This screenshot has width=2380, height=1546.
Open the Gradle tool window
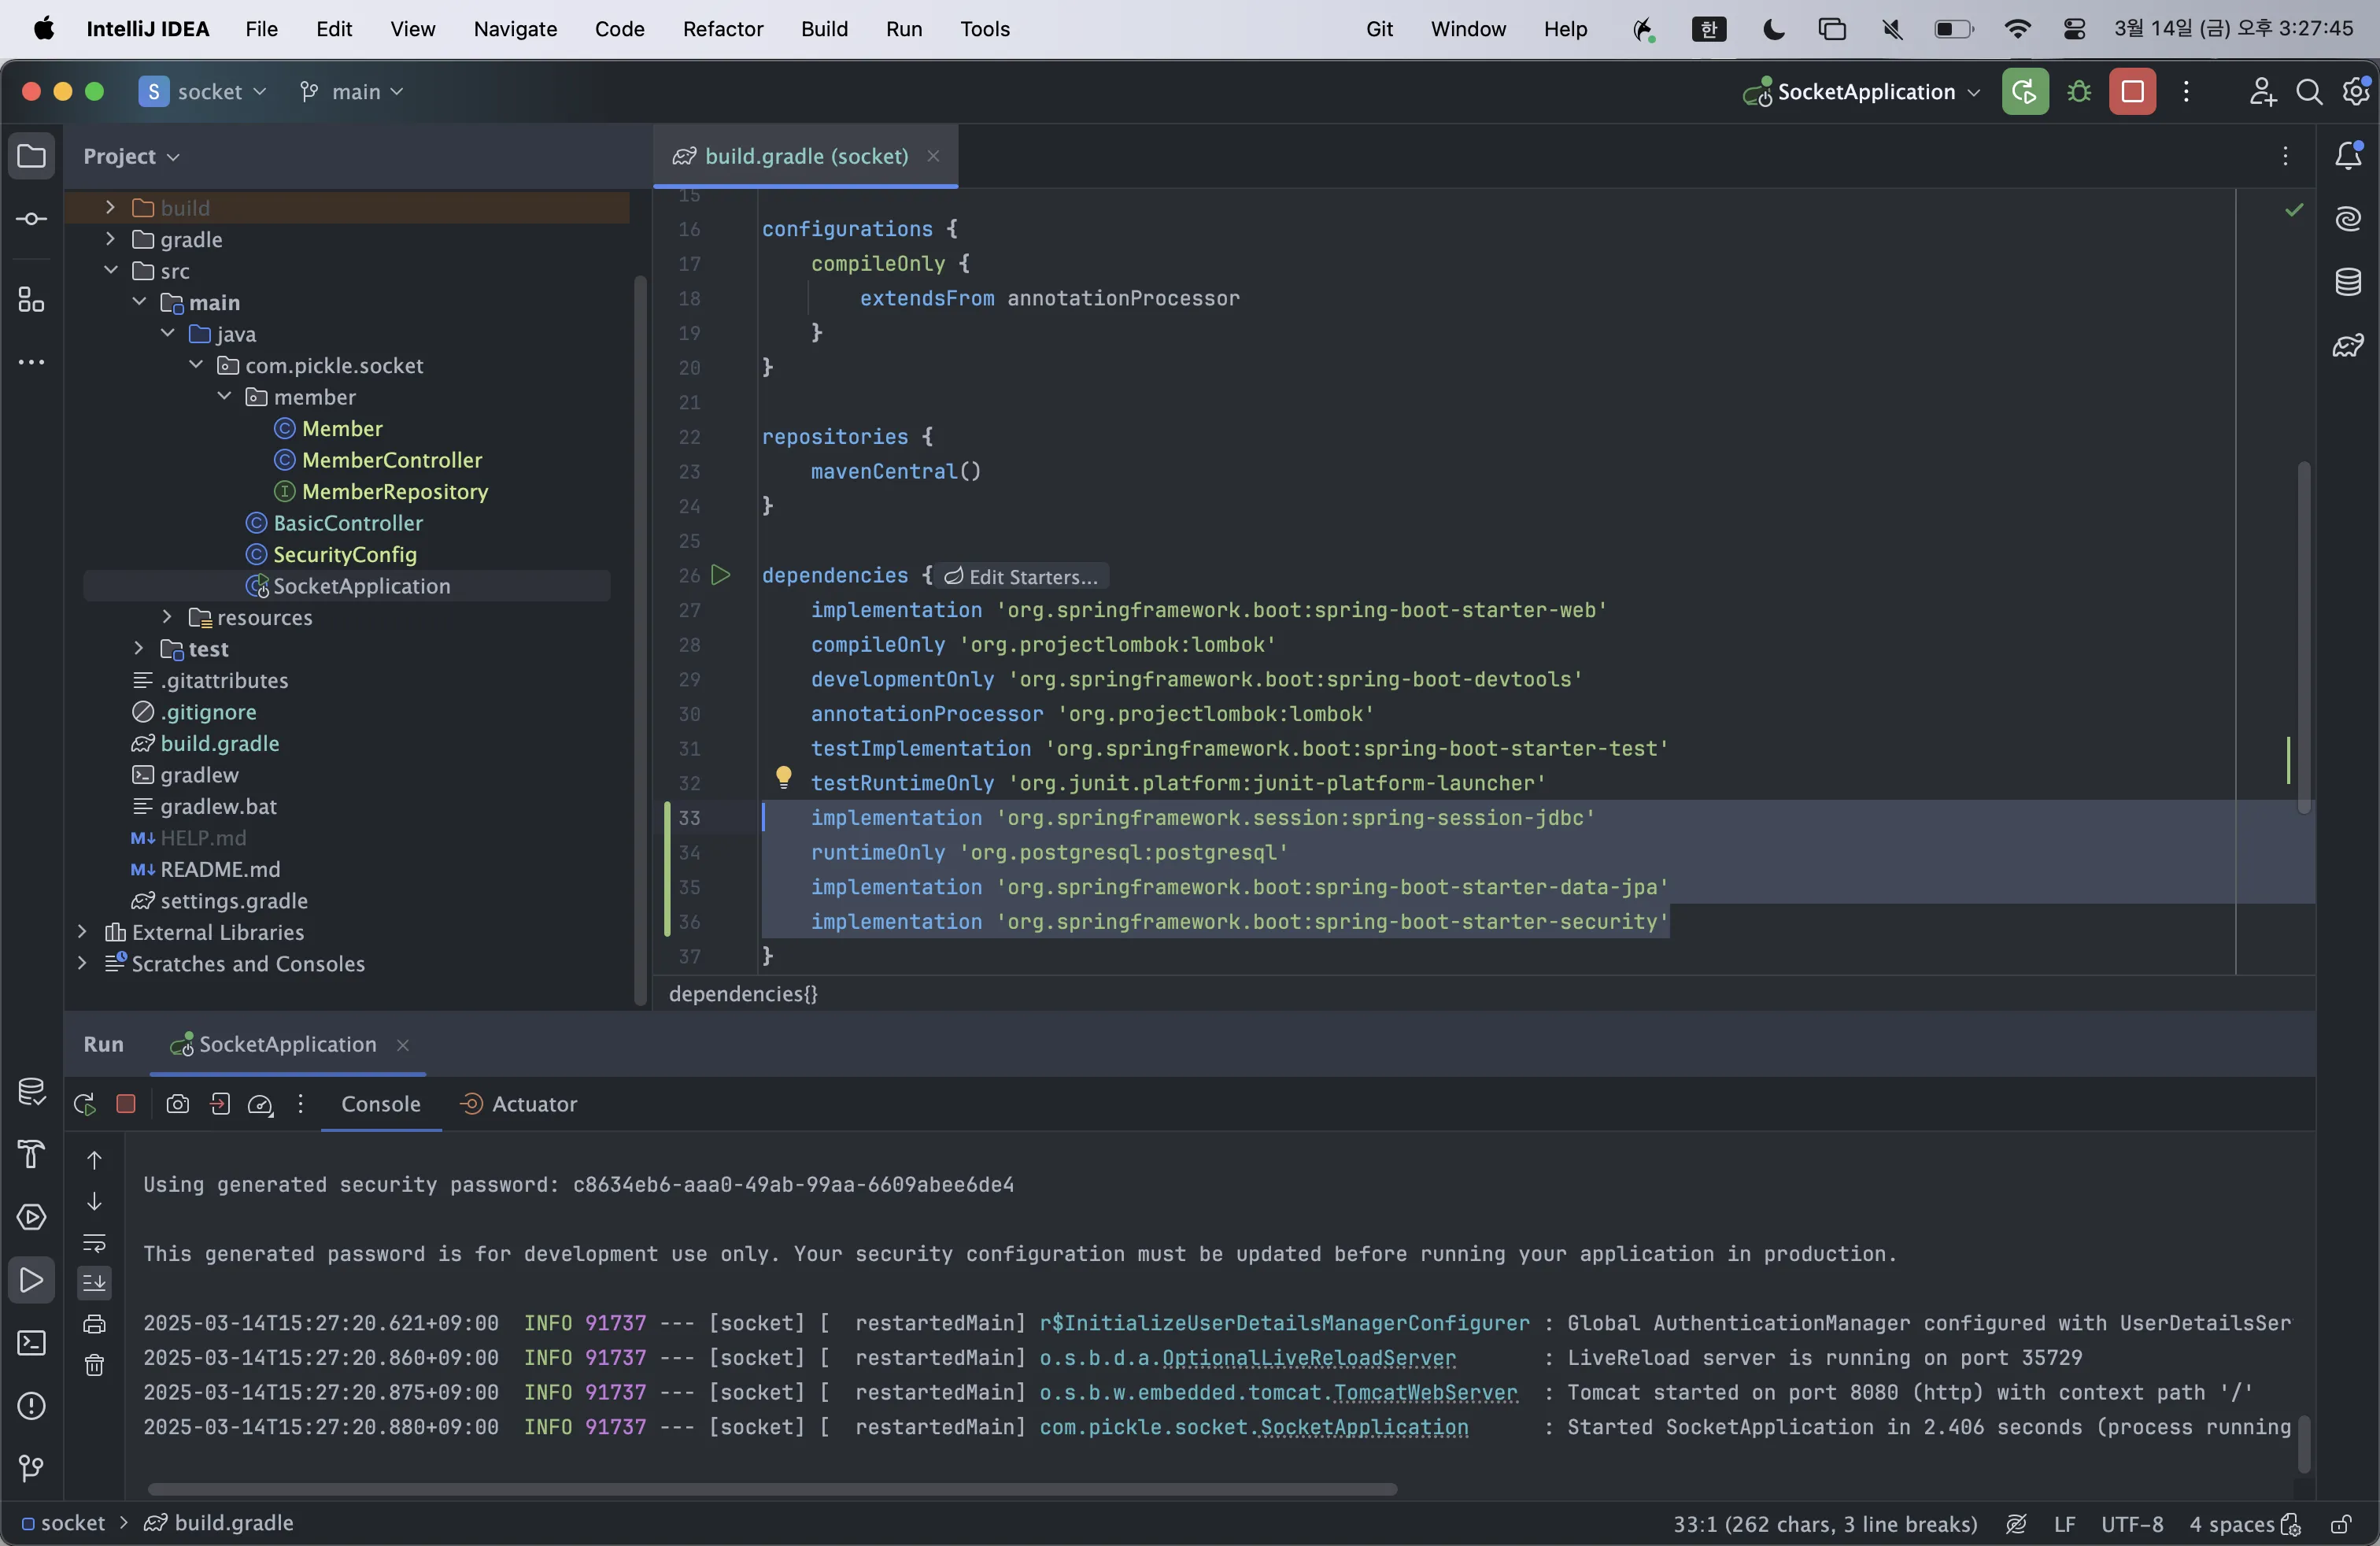pyautogui.click(x=2348, y=346)
